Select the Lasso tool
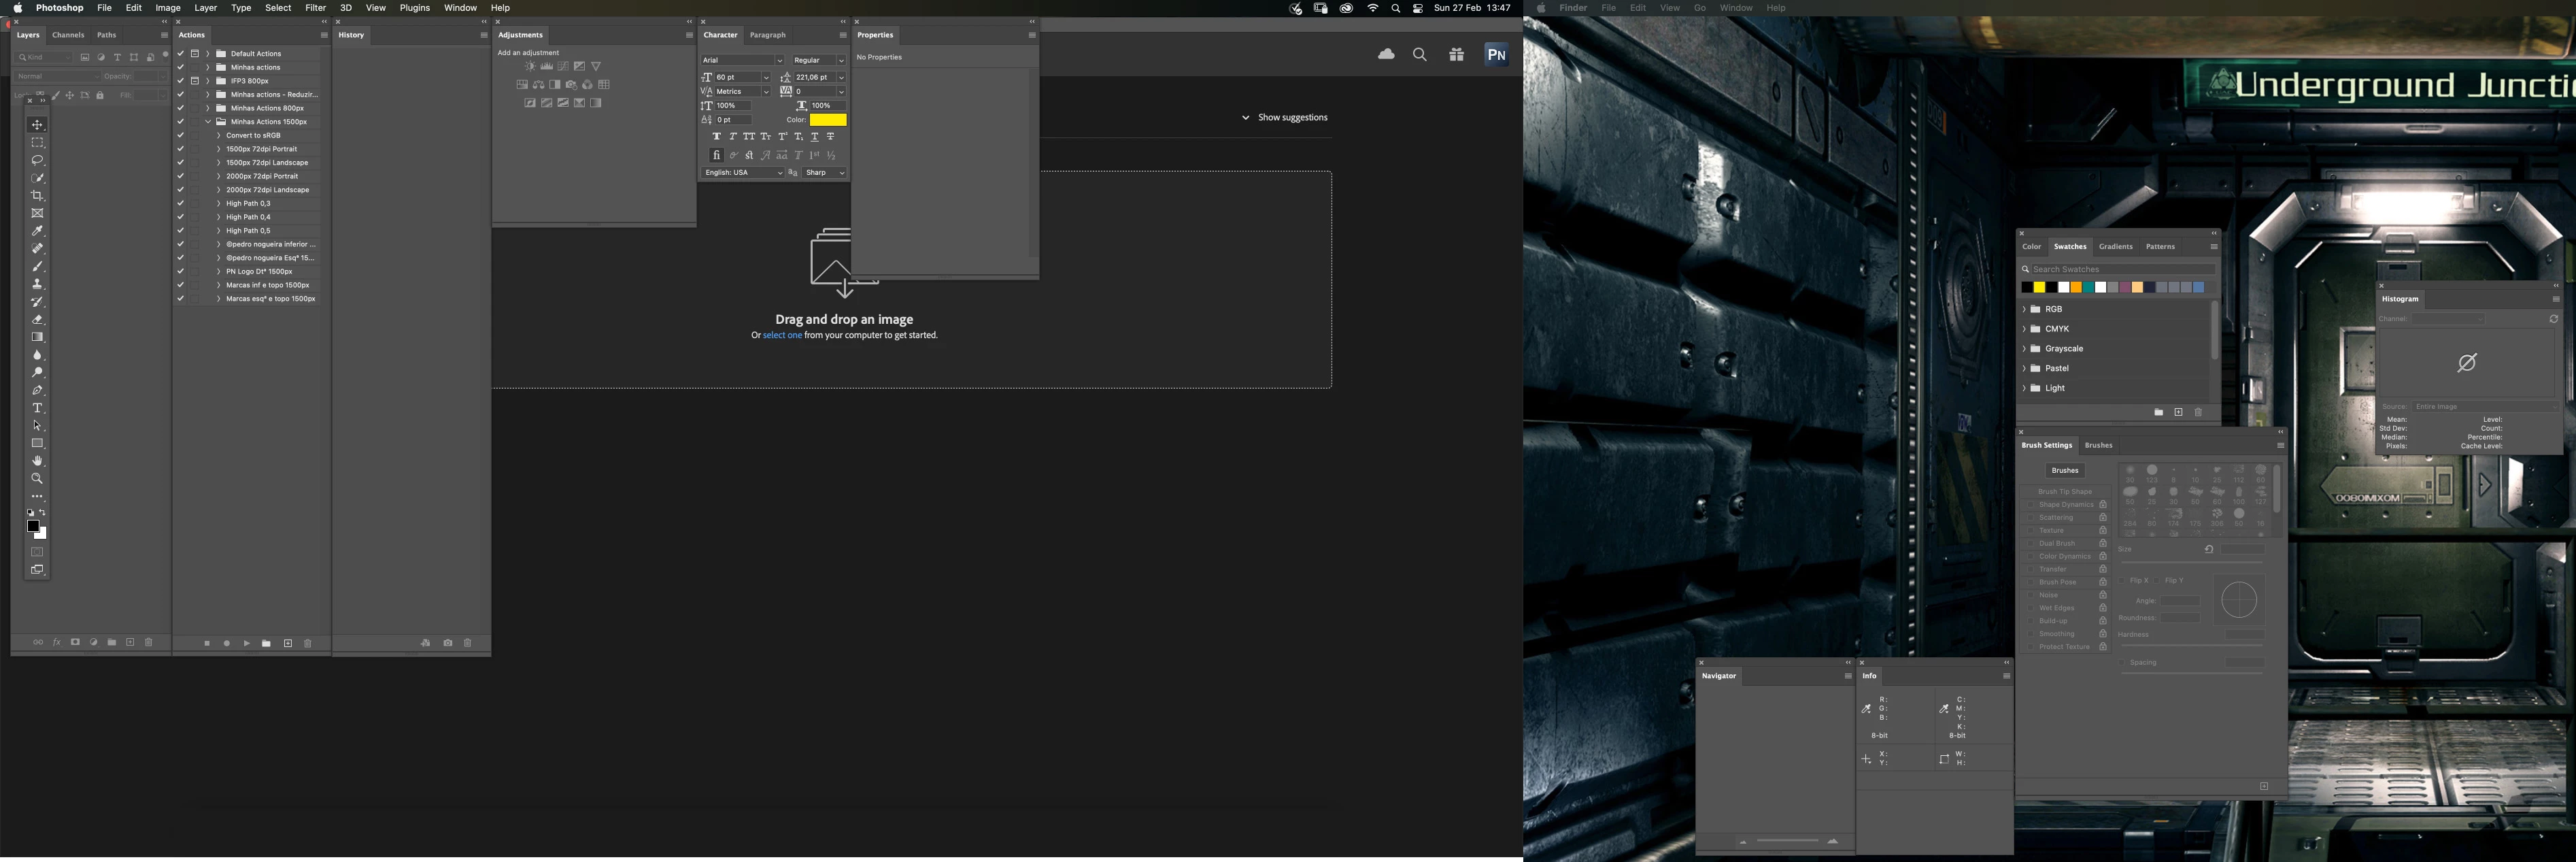The width and height of the screenshot is (2576, 862). coord(38,160)
